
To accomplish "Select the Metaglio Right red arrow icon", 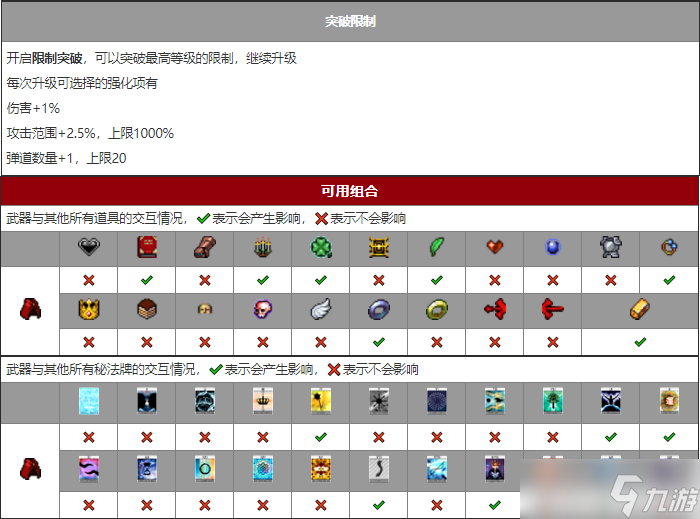I will click(x=553, y=309).
